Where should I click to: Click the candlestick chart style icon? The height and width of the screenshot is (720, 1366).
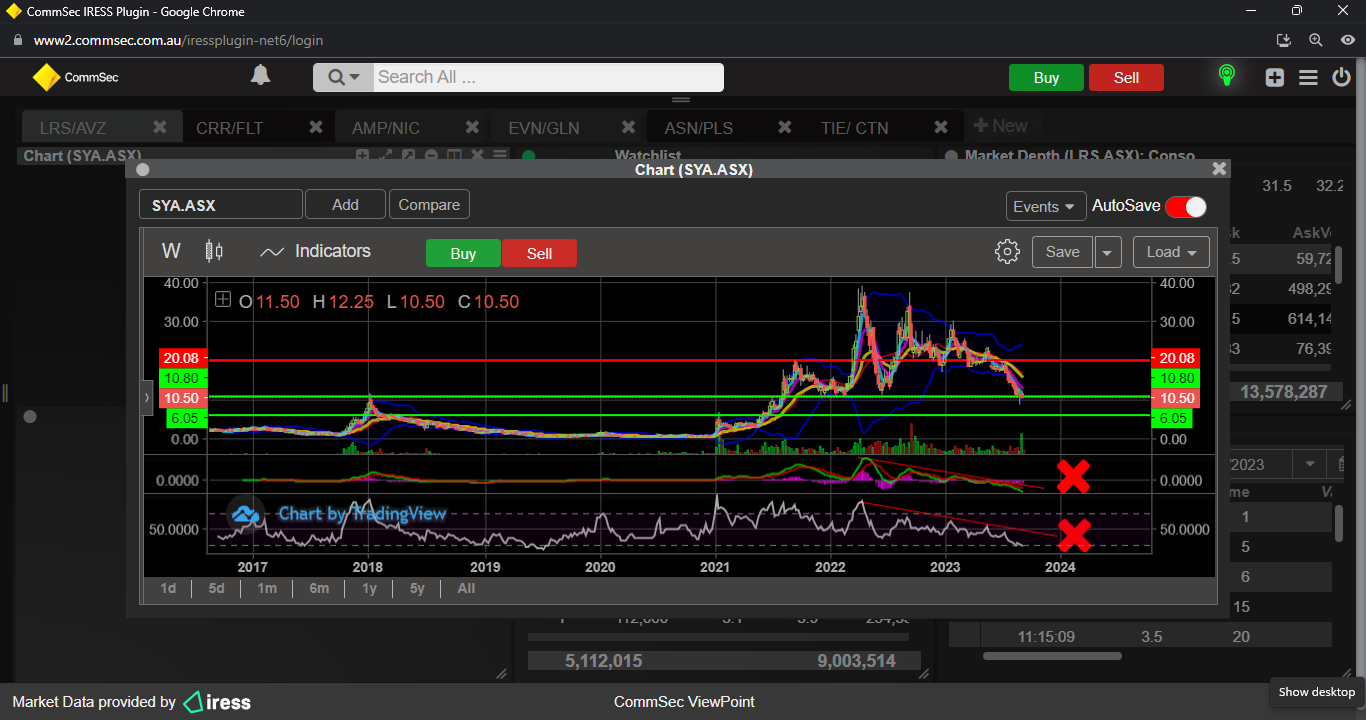click(x=214, y=251)
